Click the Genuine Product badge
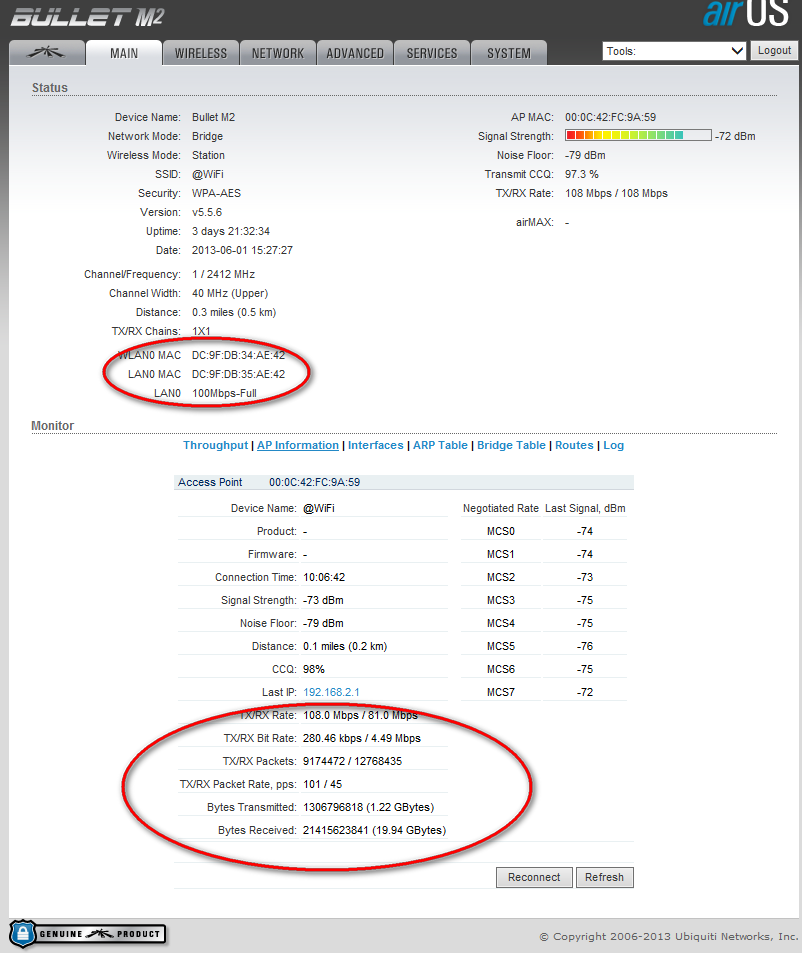The height and width of the screenshot is (953, 802). (88, 934)
